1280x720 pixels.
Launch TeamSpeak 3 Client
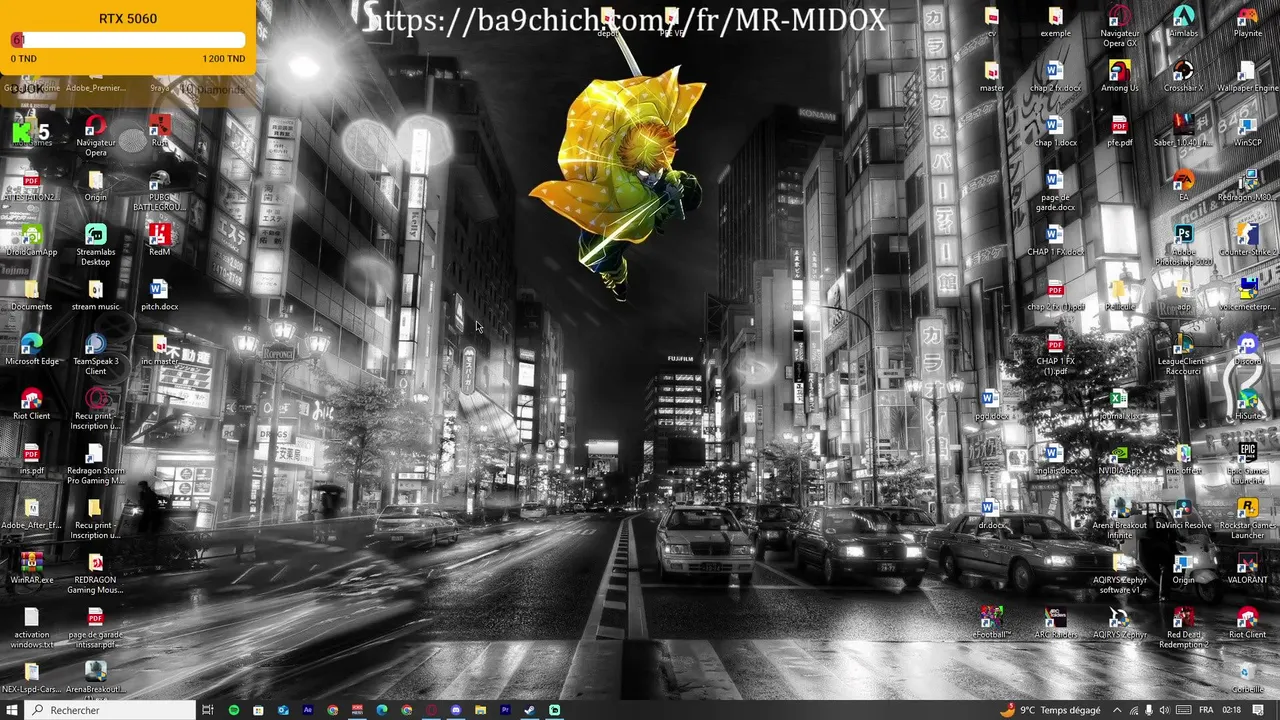click(95, 354)
